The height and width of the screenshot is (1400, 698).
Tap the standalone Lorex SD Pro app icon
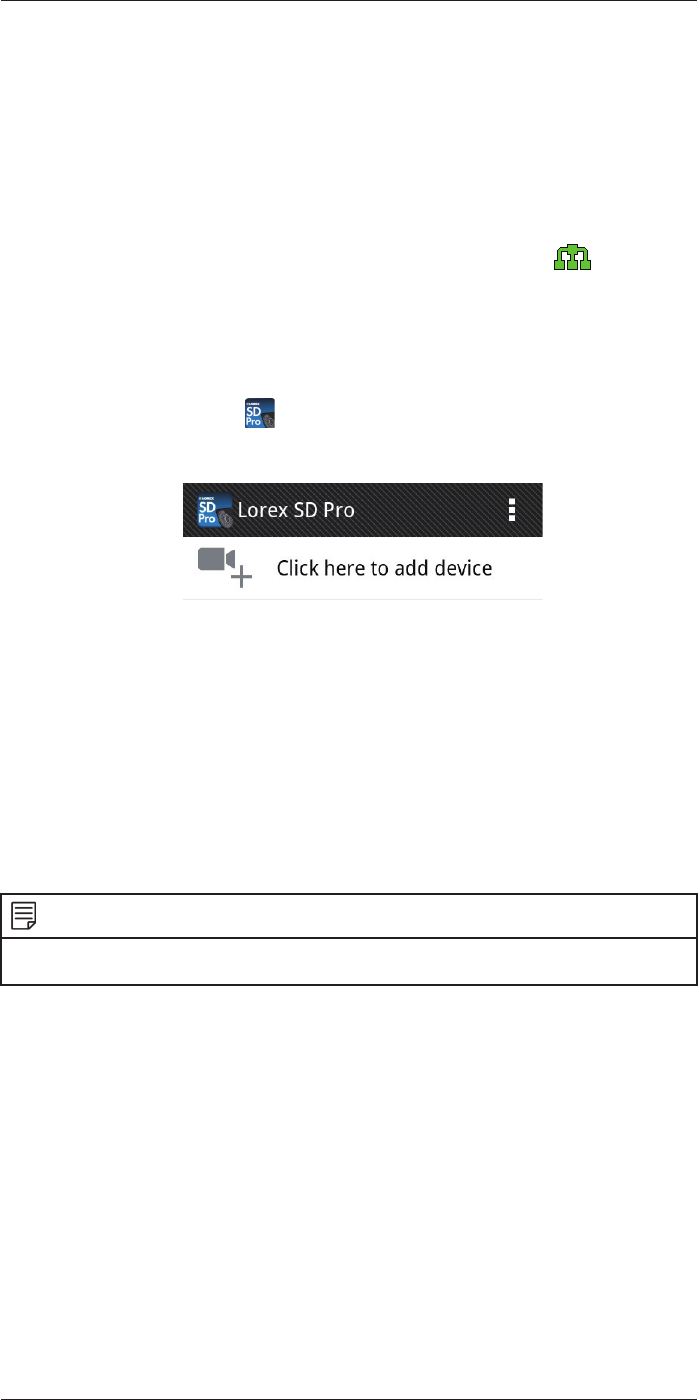click(x=261, y=414)
